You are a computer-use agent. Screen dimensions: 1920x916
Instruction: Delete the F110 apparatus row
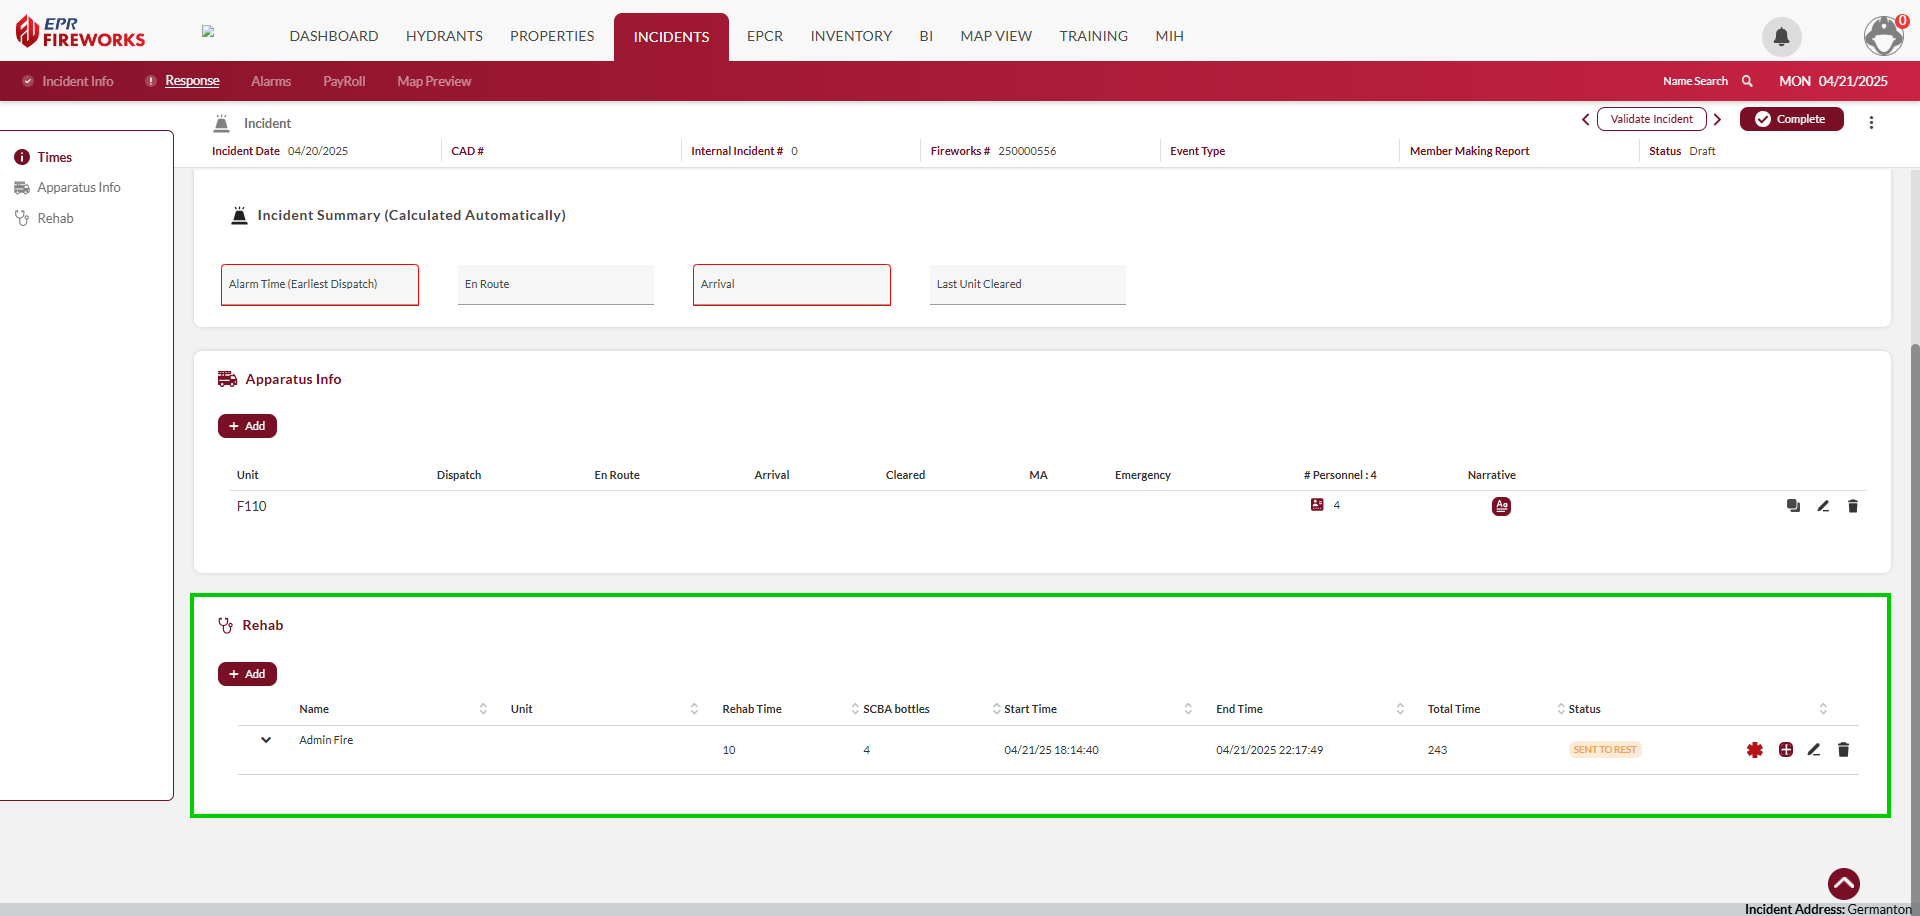[1852, 506]
